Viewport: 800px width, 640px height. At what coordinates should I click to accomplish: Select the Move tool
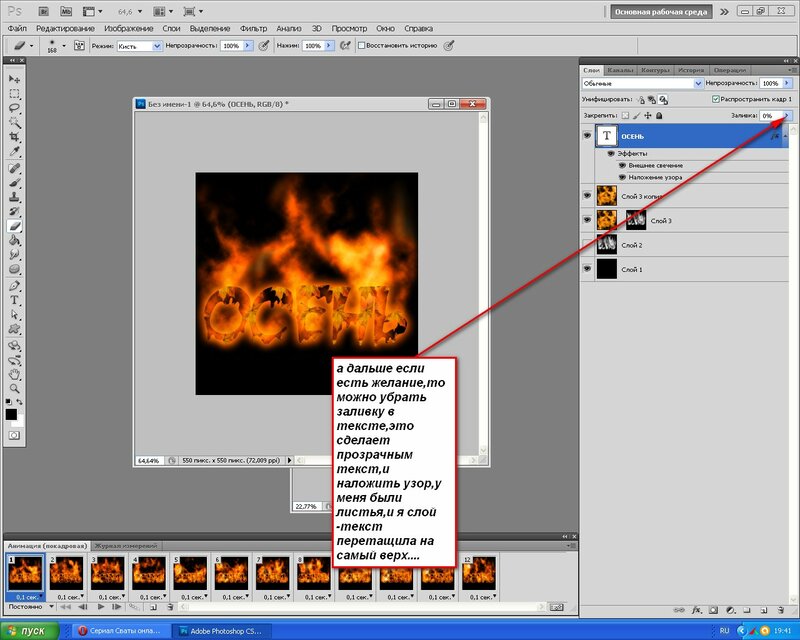14,79
